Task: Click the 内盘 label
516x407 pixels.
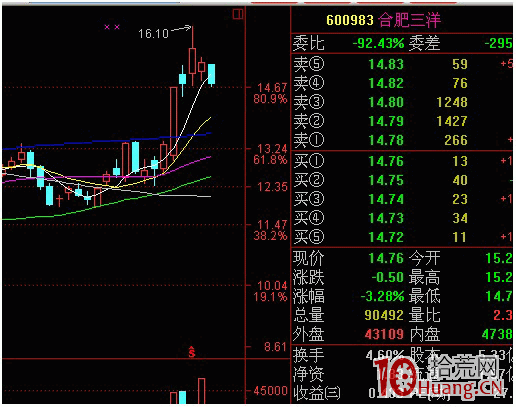Action: (x=424, y=334)
